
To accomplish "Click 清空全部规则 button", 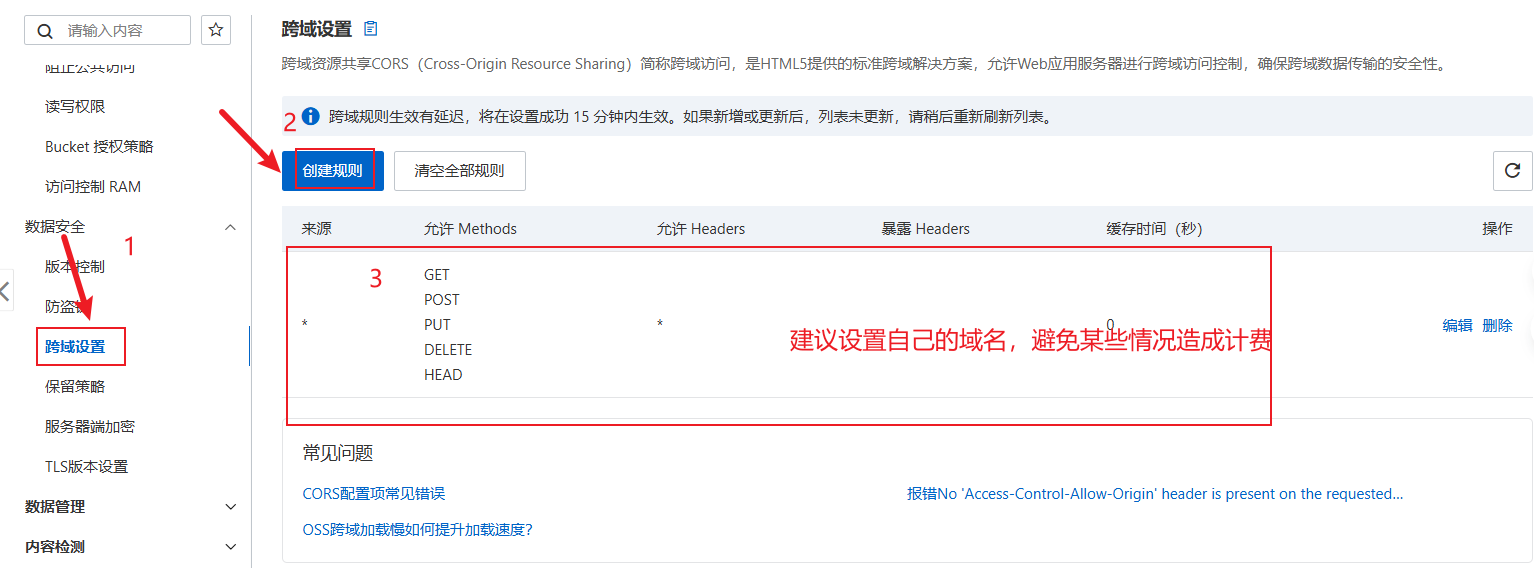I will pos(459,171).
